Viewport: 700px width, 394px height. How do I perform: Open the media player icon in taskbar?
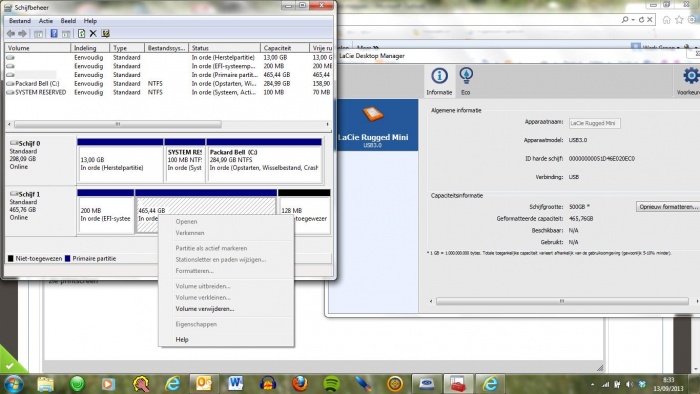pos(108,383)
